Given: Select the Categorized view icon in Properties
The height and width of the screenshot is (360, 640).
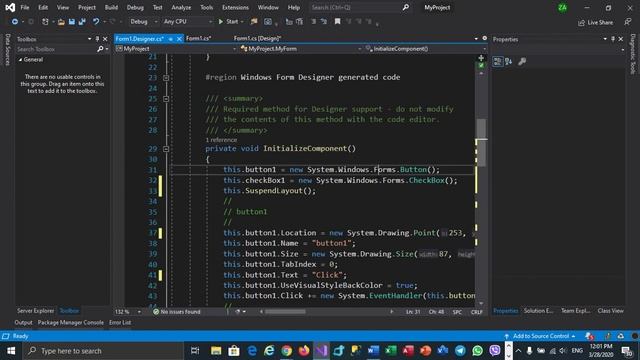Looking at the screenshot, I should (x=498, y=62).
